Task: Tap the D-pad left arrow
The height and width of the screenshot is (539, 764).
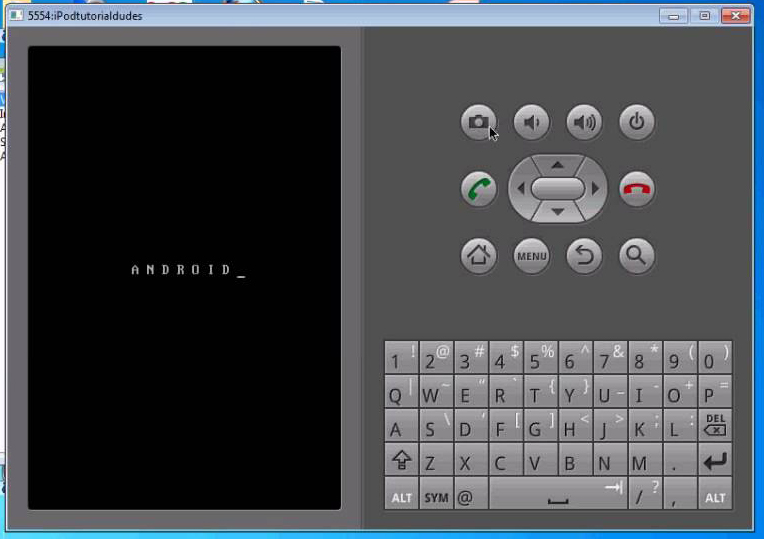Action: [x=520, y=189]
